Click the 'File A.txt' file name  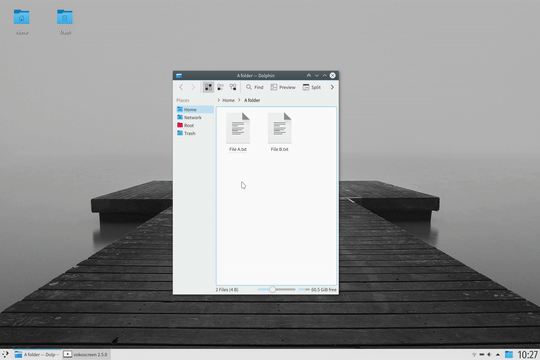point(238,149)
